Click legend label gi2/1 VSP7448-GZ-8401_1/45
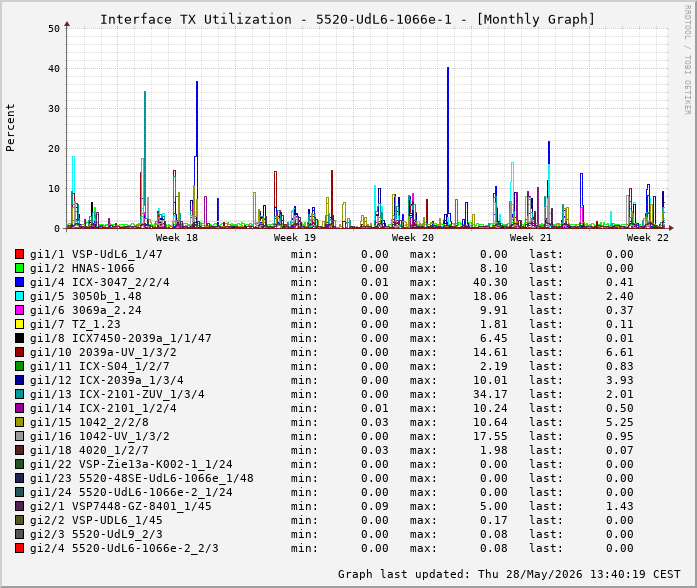The width and height of the screenshot is (697, 588). 120,506
